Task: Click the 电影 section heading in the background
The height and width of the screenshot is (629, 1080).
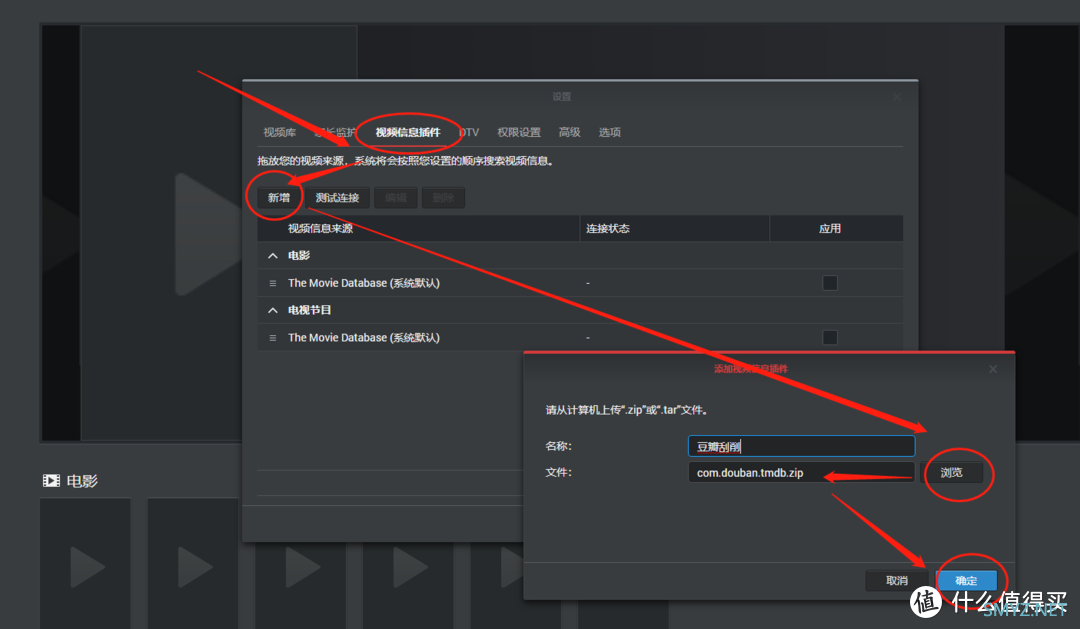Action: click(x=82, y=481)
